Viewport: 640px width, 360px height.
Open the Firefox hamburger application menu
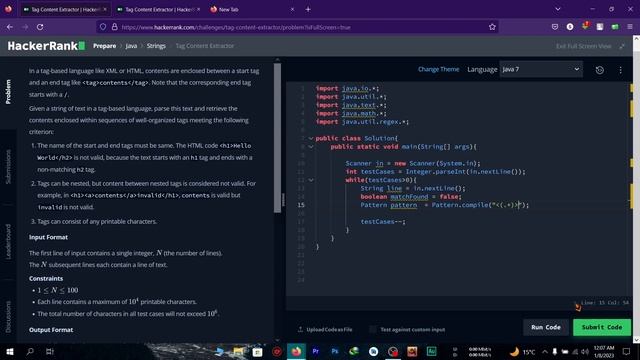(x=630, y=27)
